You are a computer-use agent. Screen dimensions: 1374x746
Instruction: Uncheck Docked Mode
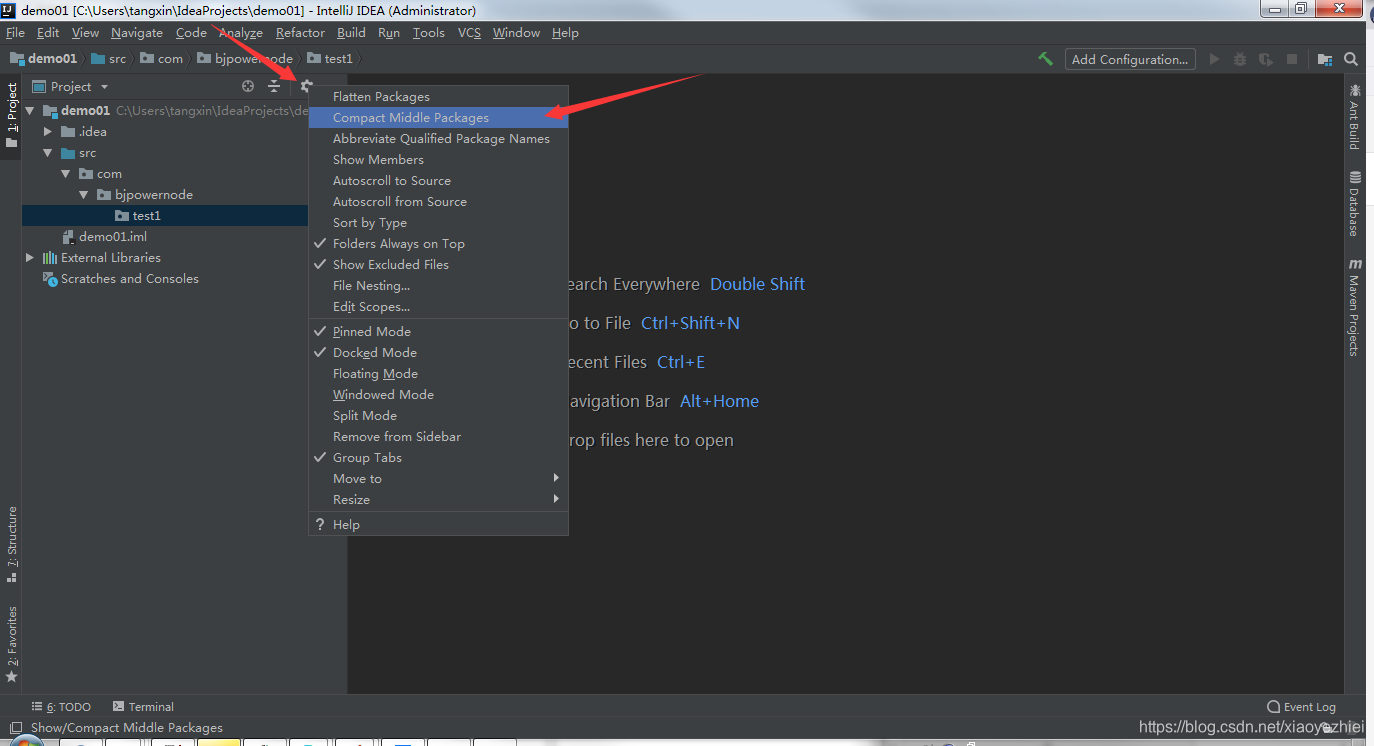[x=438, y=352]
